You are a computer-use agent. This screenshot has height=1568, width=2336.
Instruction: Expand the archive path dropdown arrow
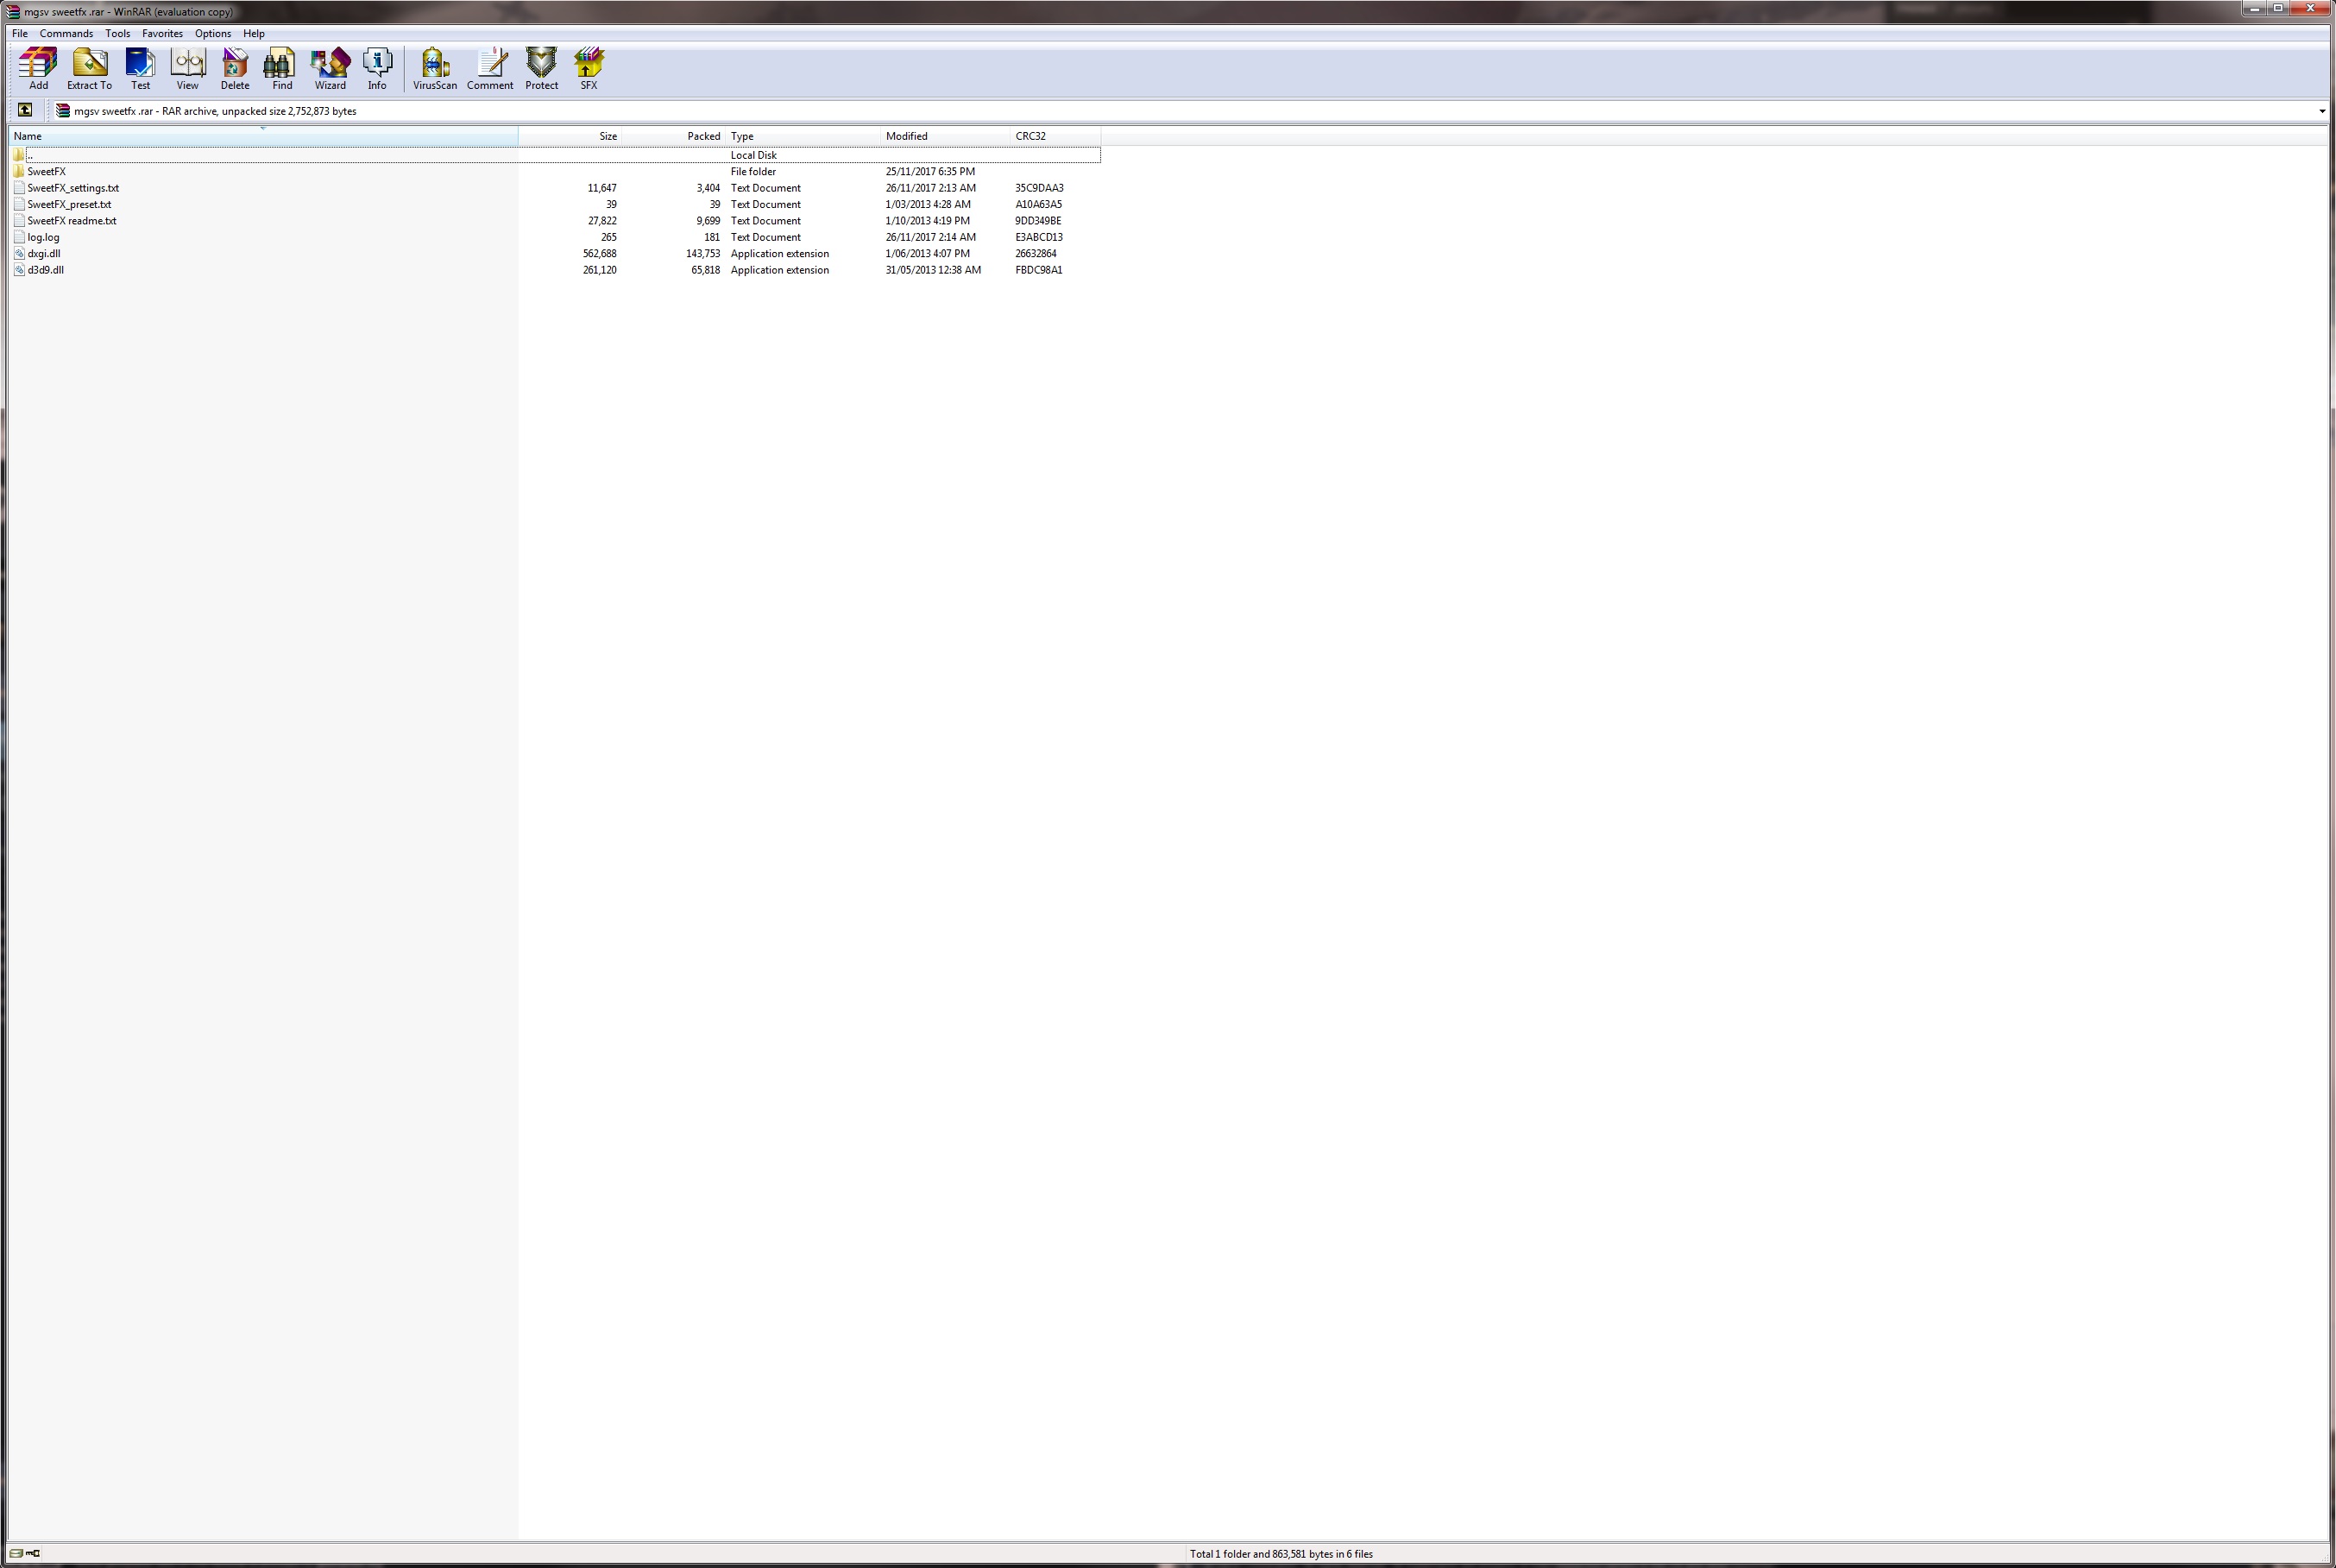[x=2321, y=111]
